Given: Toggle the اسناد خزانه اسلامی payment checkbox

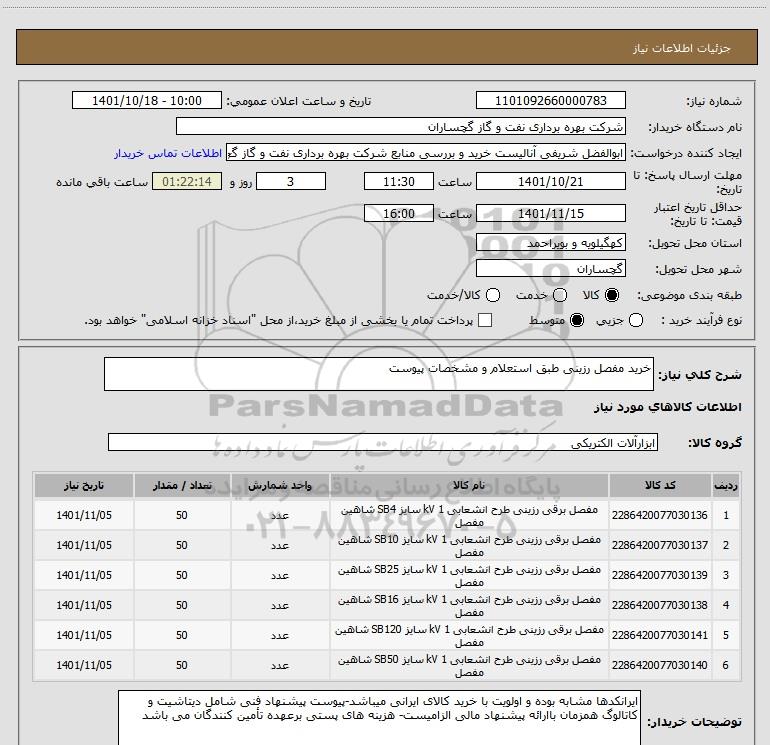Looking at the screenshot, I should coord(485,320).
